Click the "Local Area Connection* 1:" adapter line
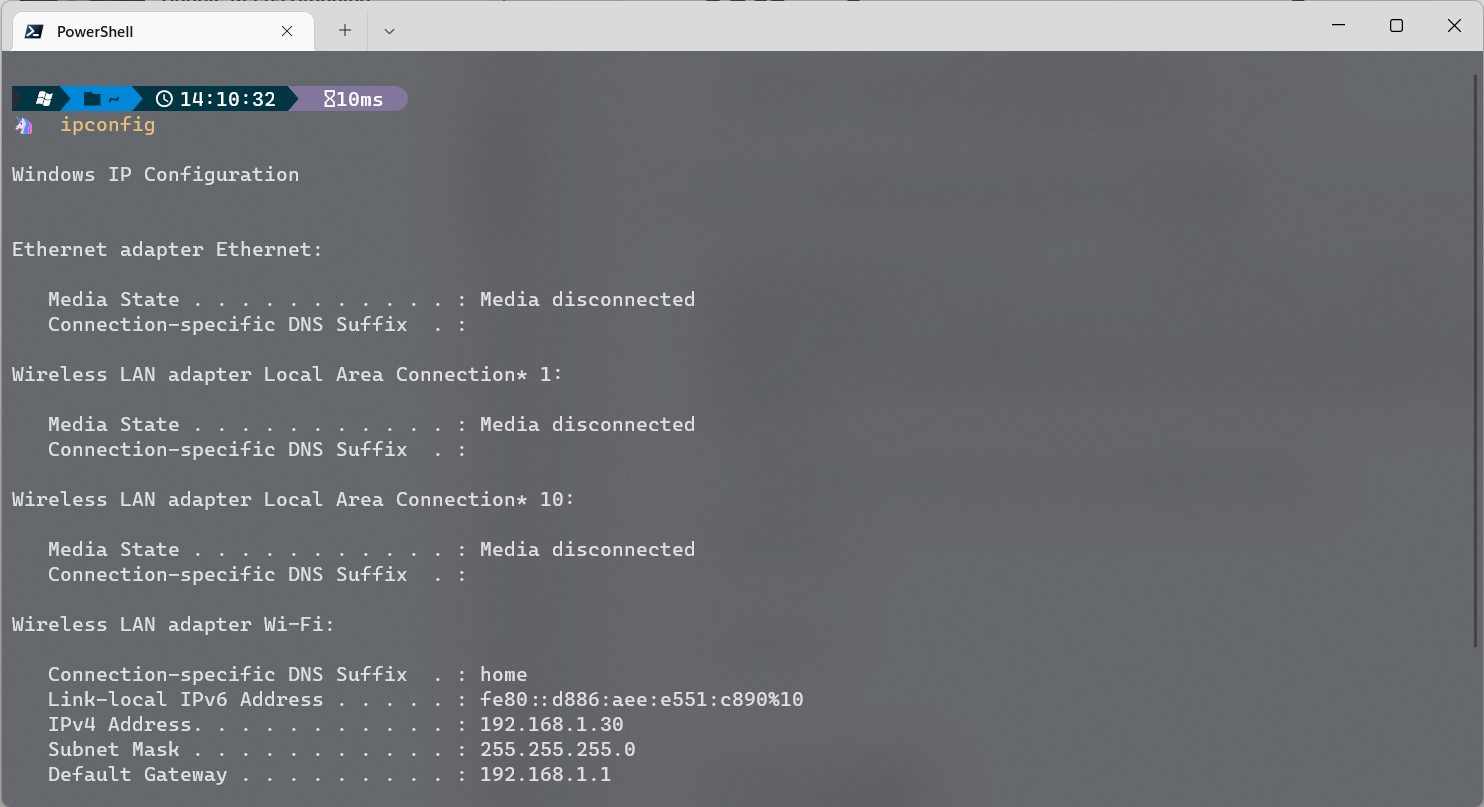 (288, 374)
